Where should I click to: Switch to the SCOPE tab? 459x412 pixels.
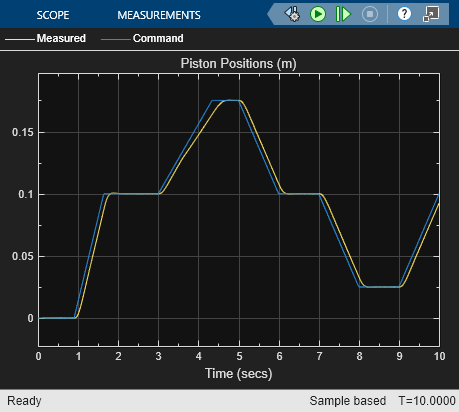(x=53, y=15)
